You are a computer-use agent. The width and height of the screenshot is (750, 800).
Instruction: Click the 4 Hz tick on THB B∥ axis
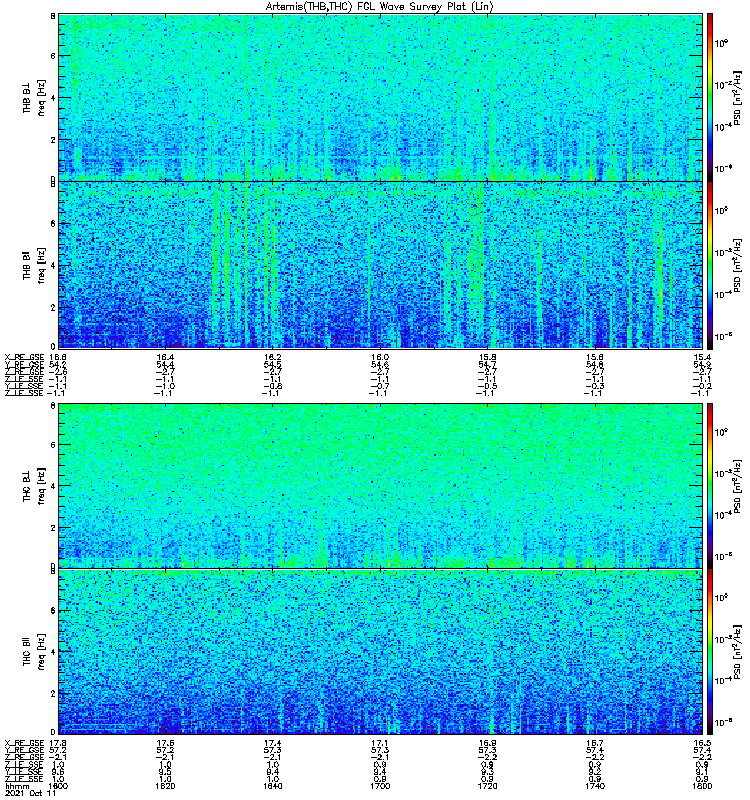coord(53,266)
